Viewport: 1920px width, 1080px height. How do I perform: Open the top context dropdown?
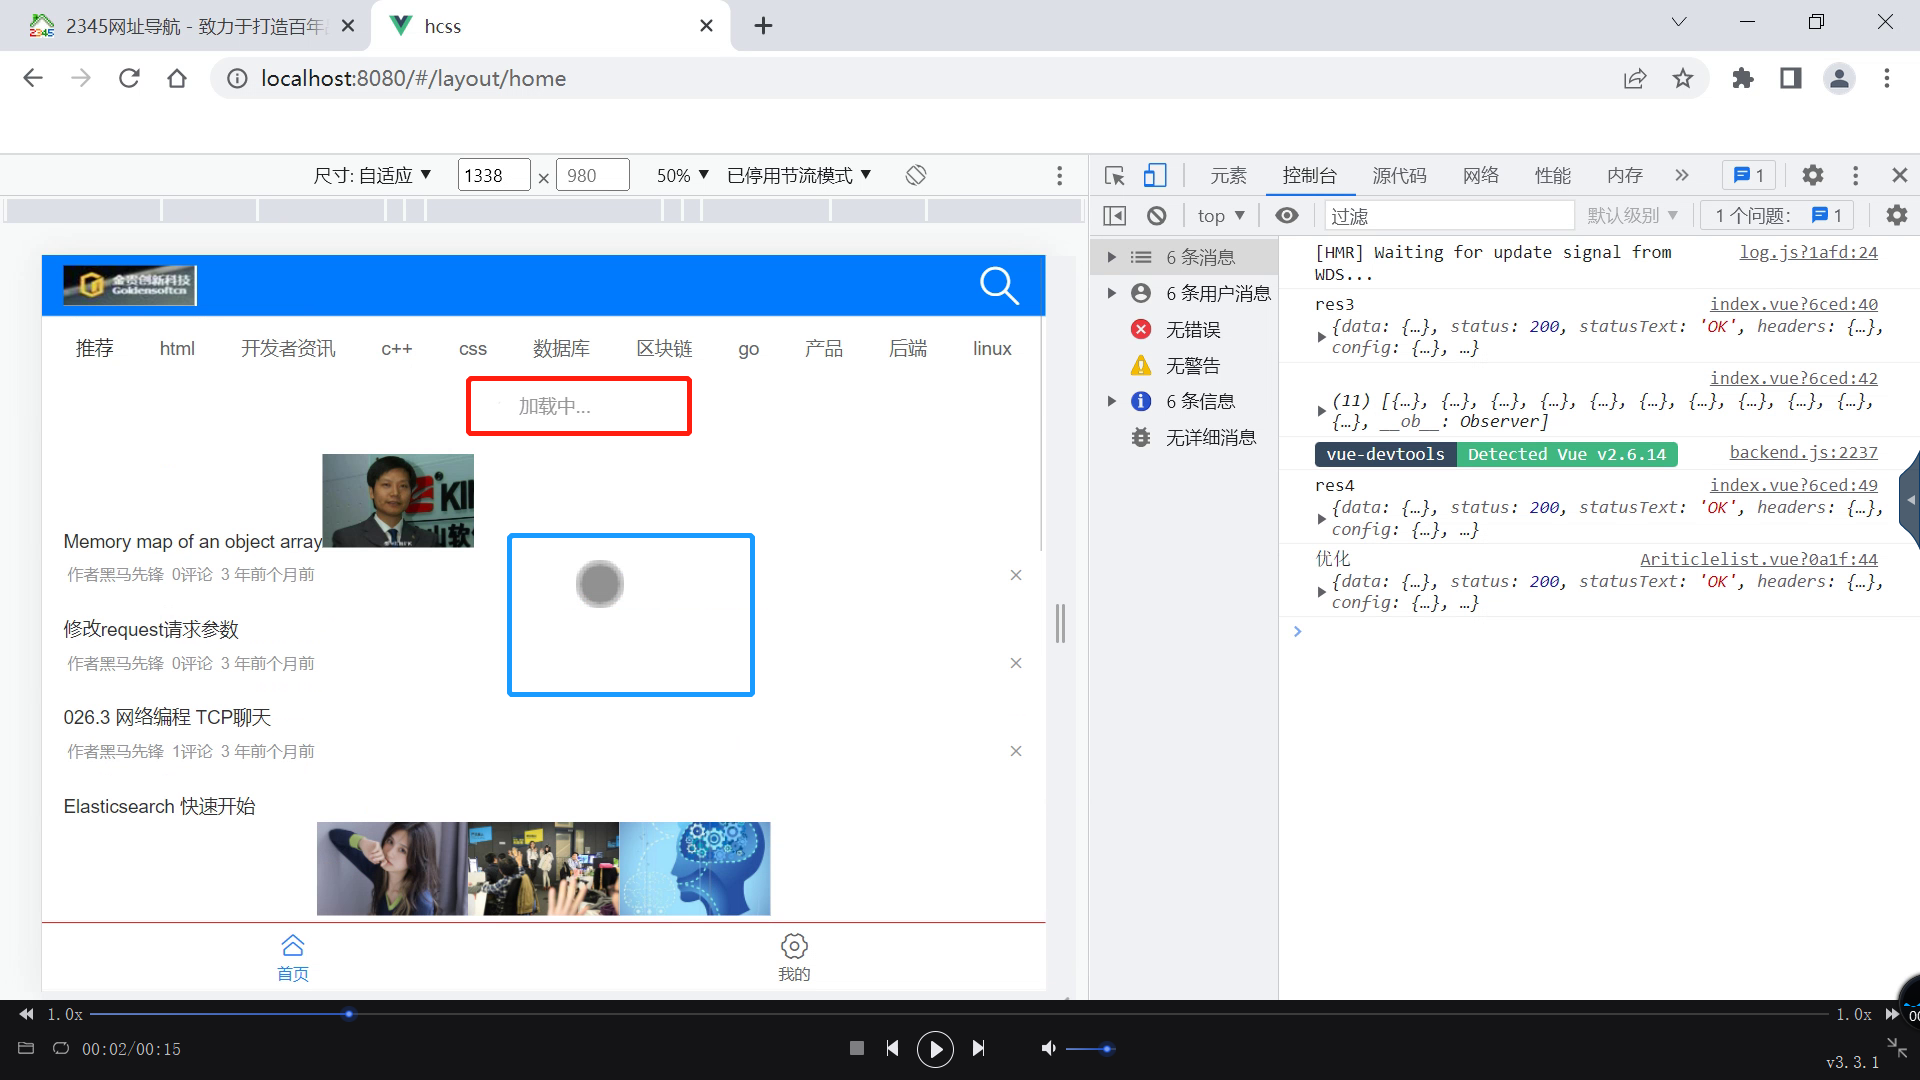[x=1221, y=216]
